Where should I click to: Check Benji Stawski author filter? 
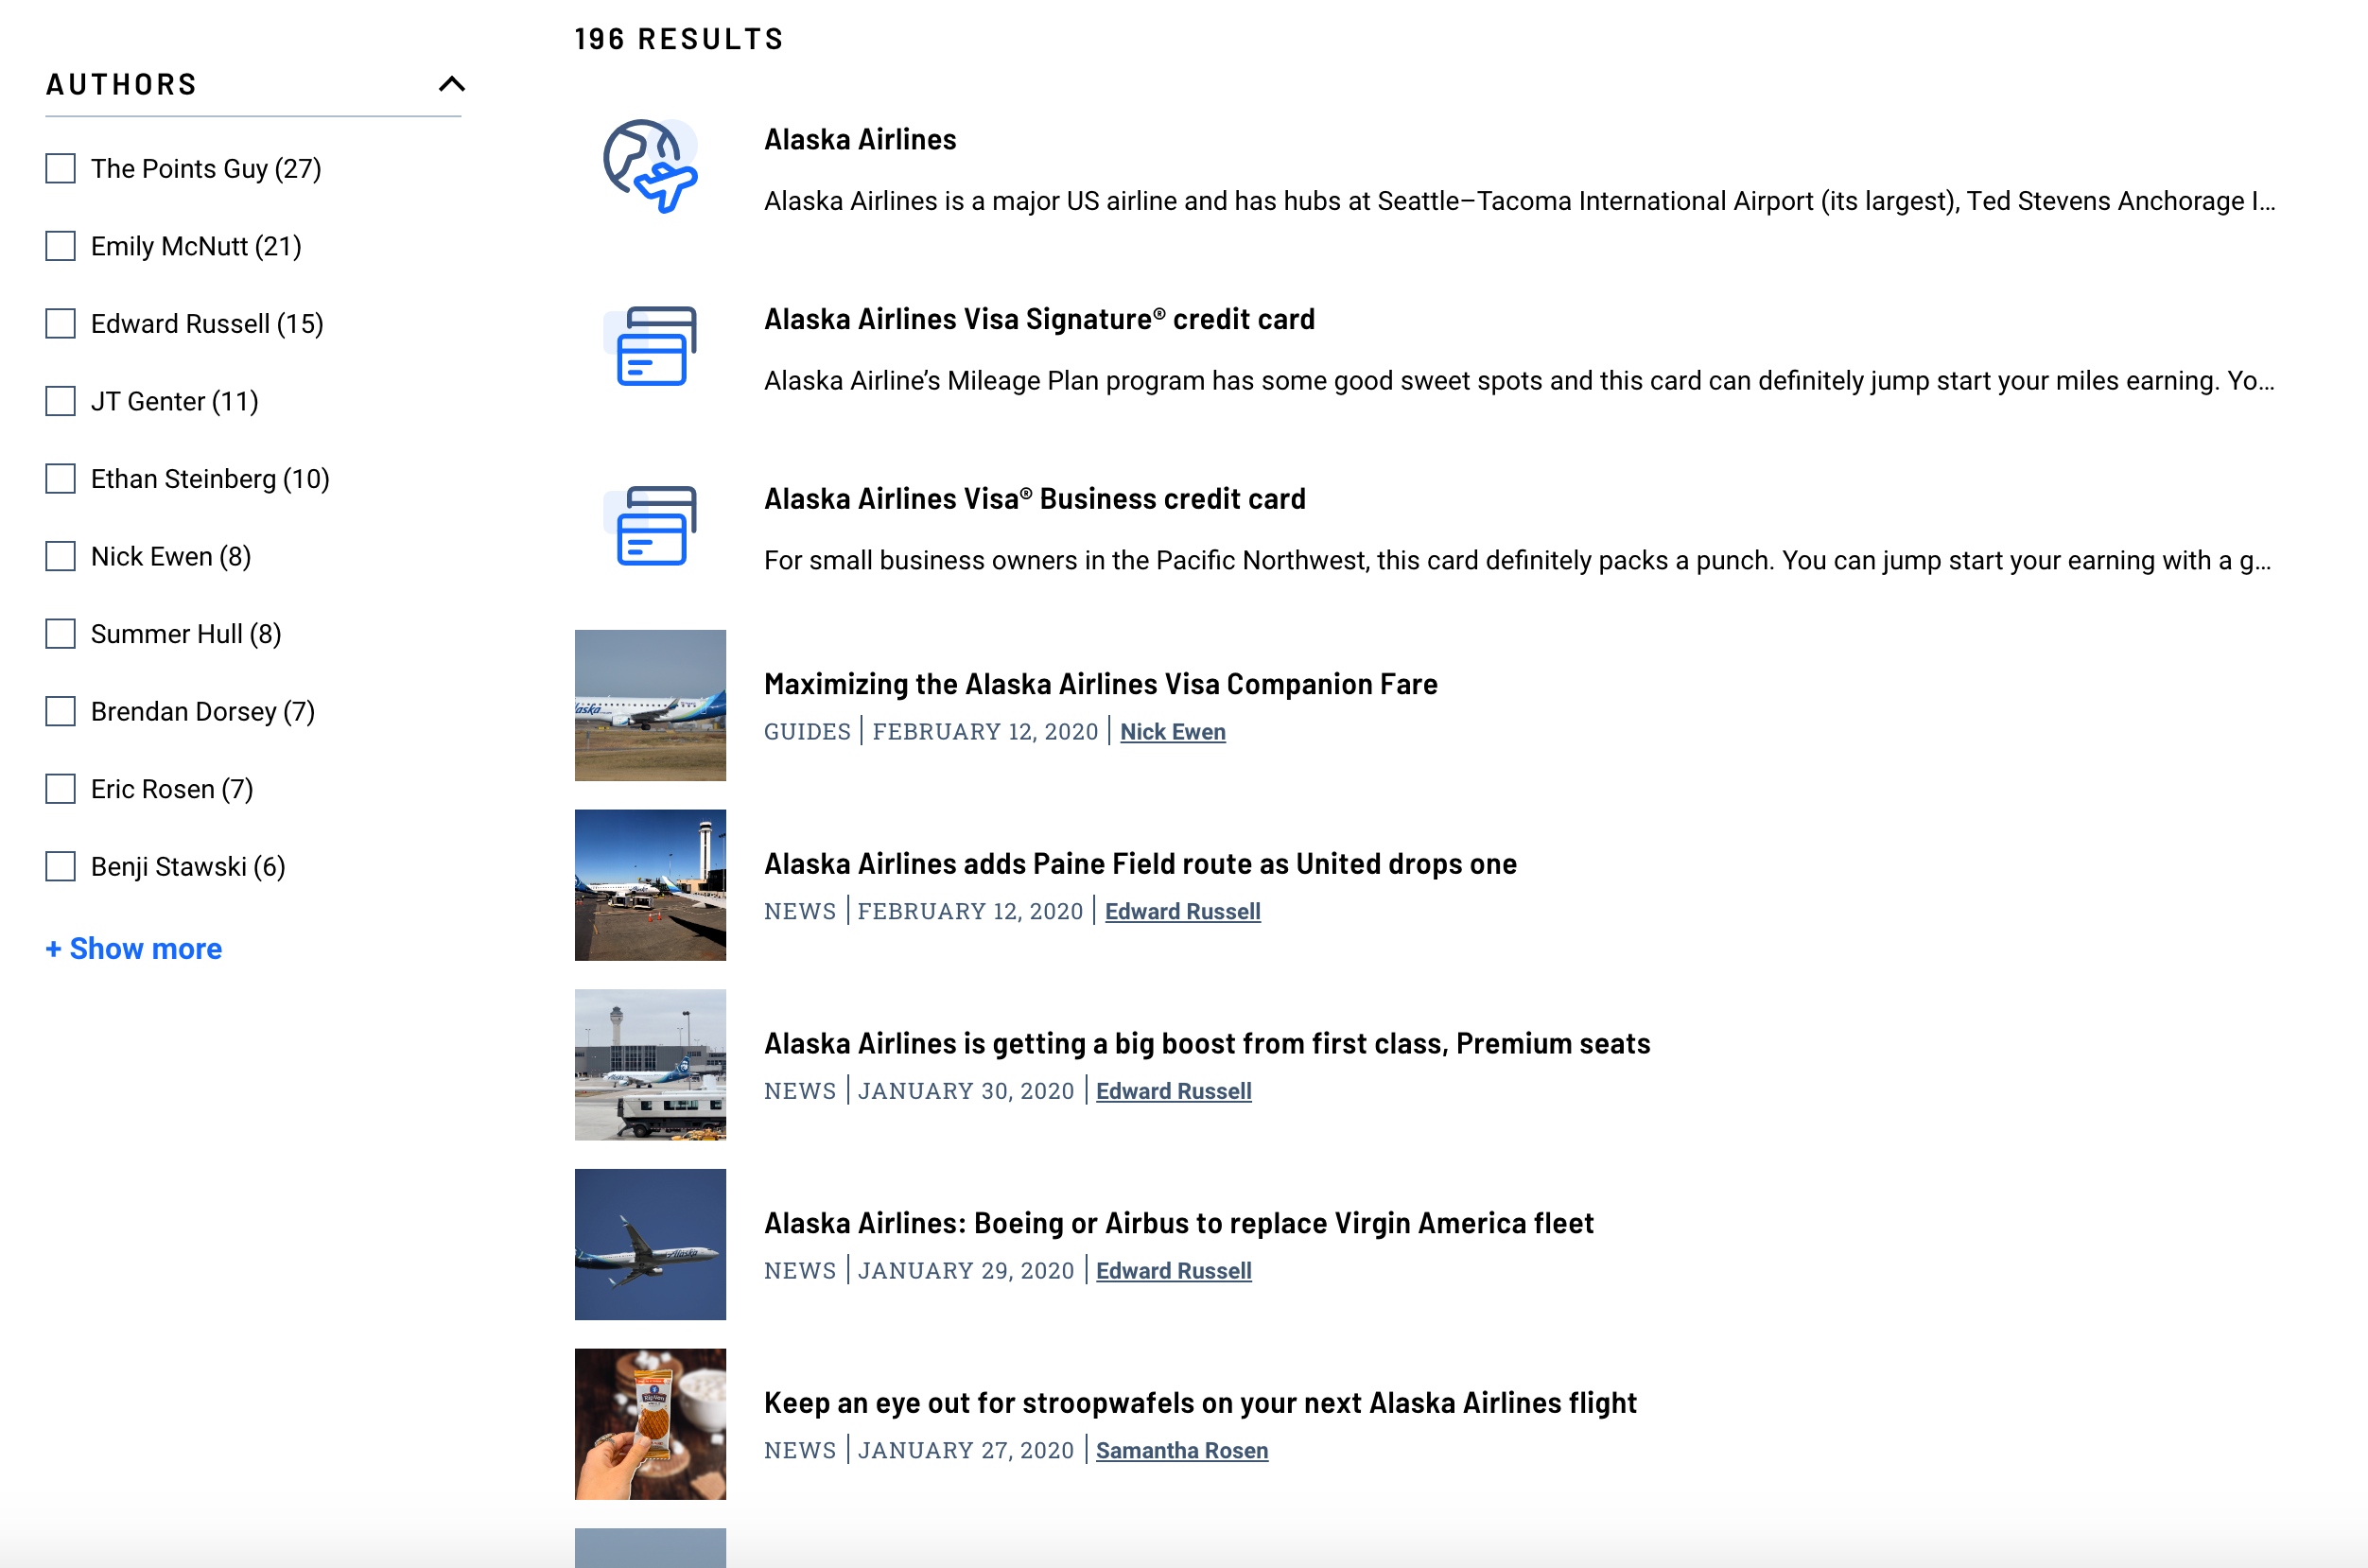pyautogui.click(x=60, y=866)
